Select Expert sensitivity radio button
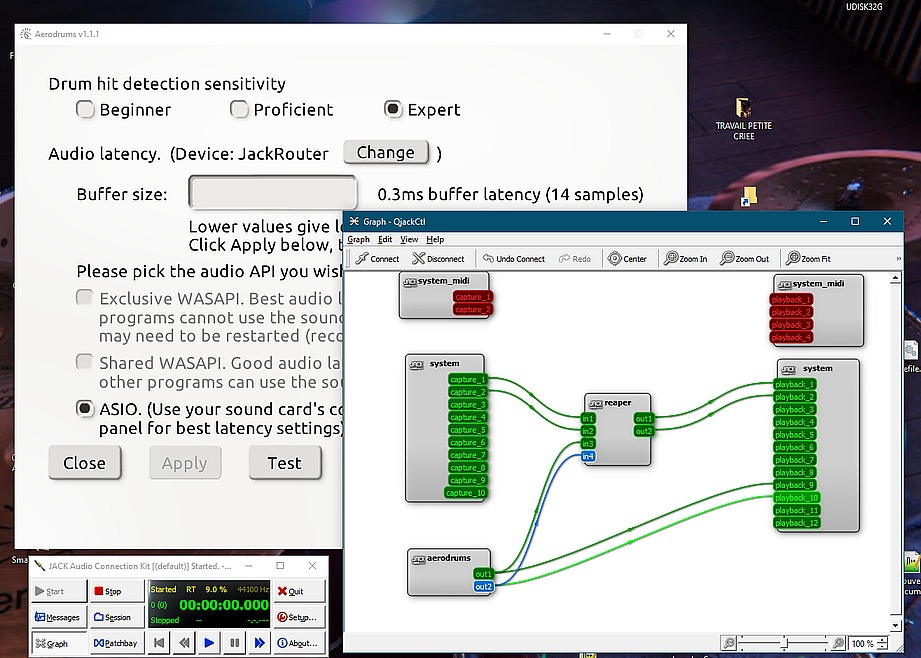 [393, 109]
